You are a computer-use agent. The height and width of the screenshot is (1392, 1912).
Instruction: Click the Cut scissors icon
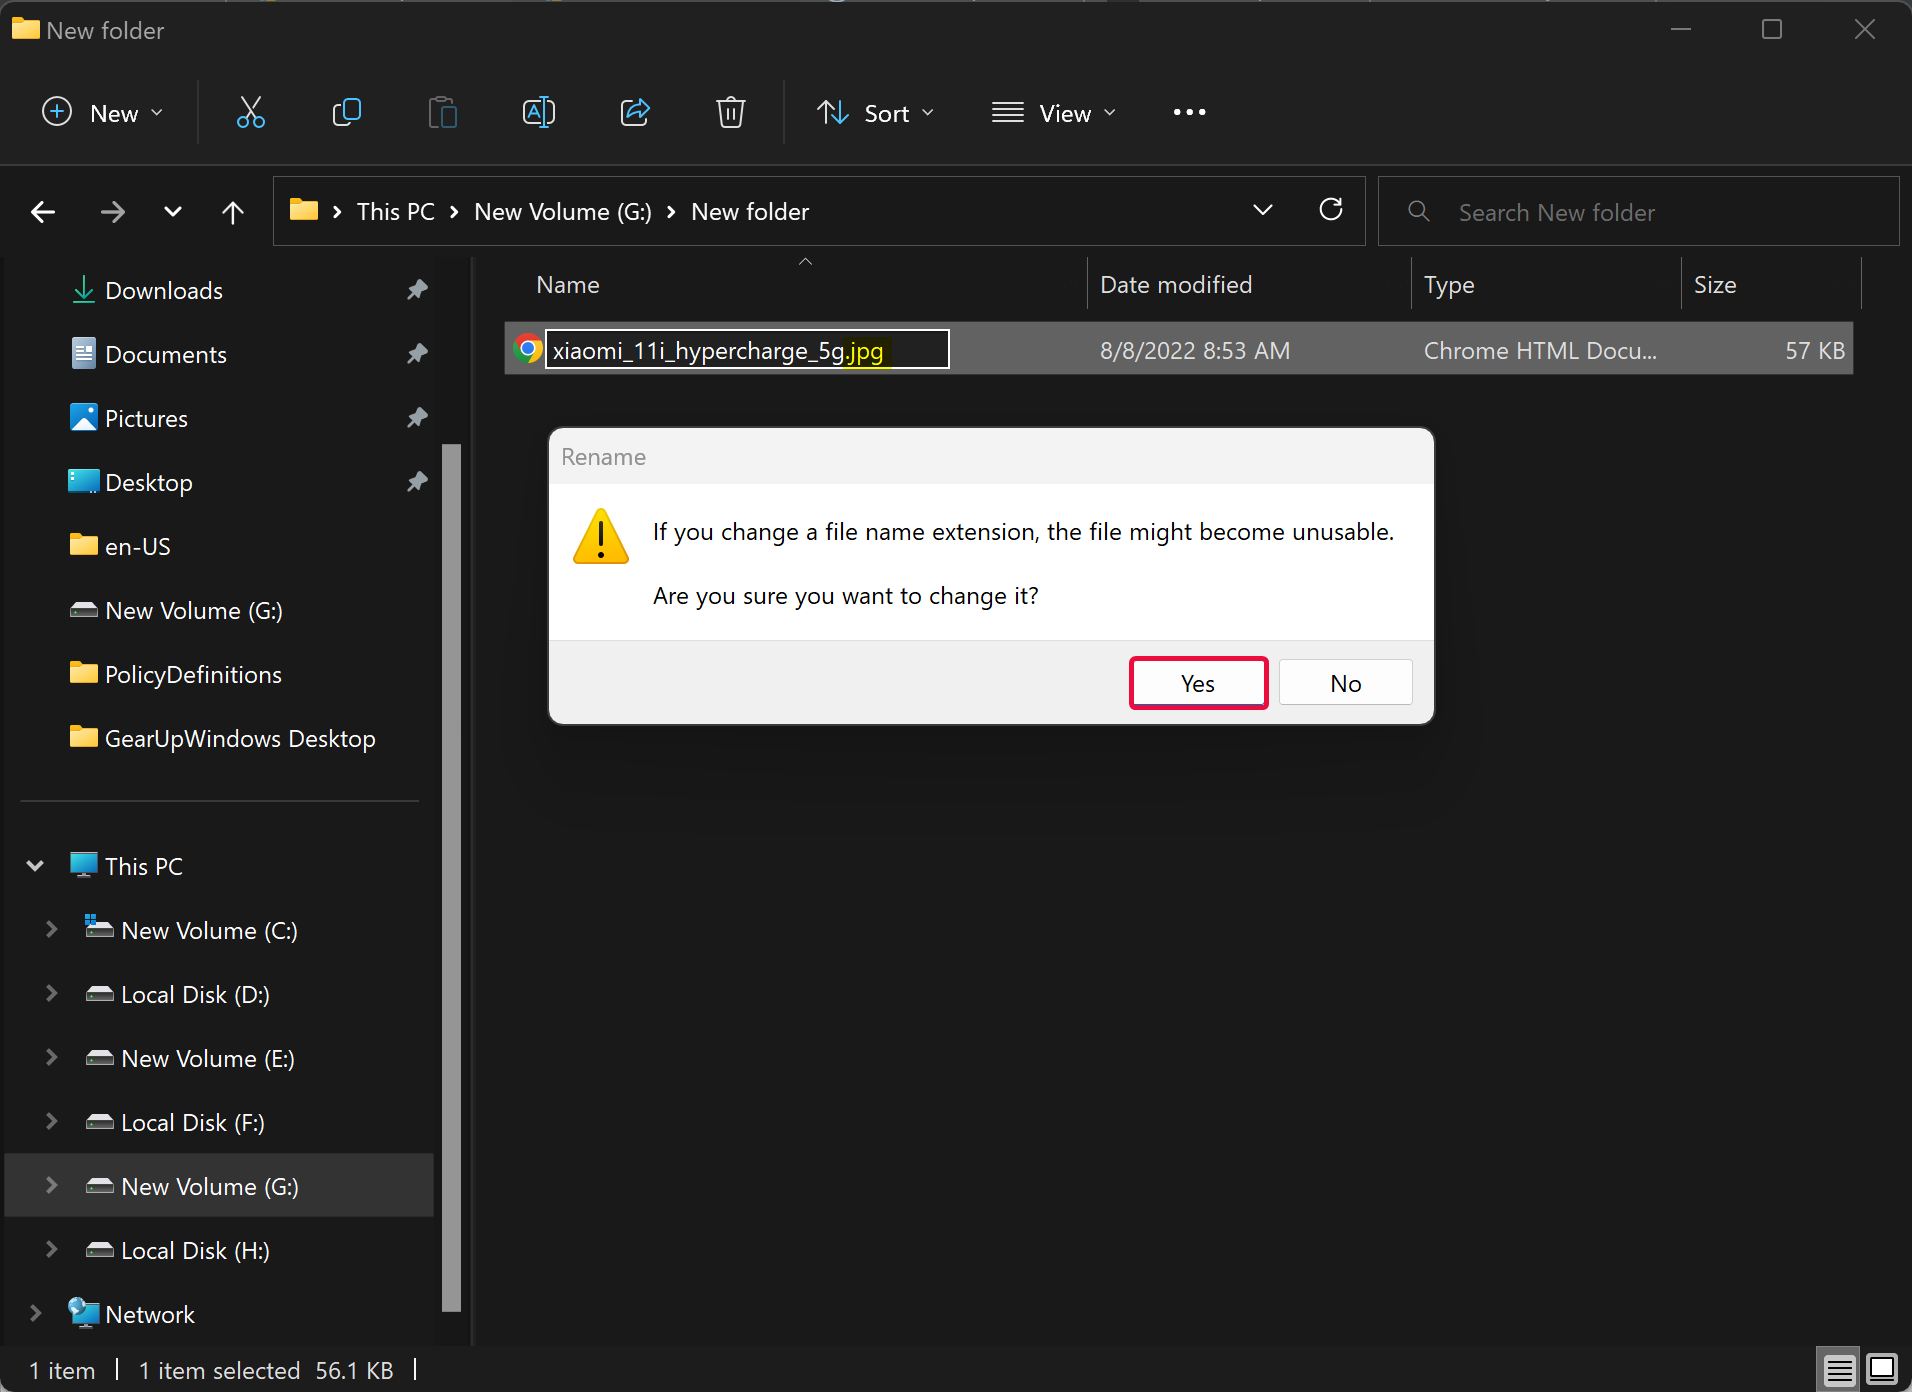pyautogui.click(x=250, y=112)
